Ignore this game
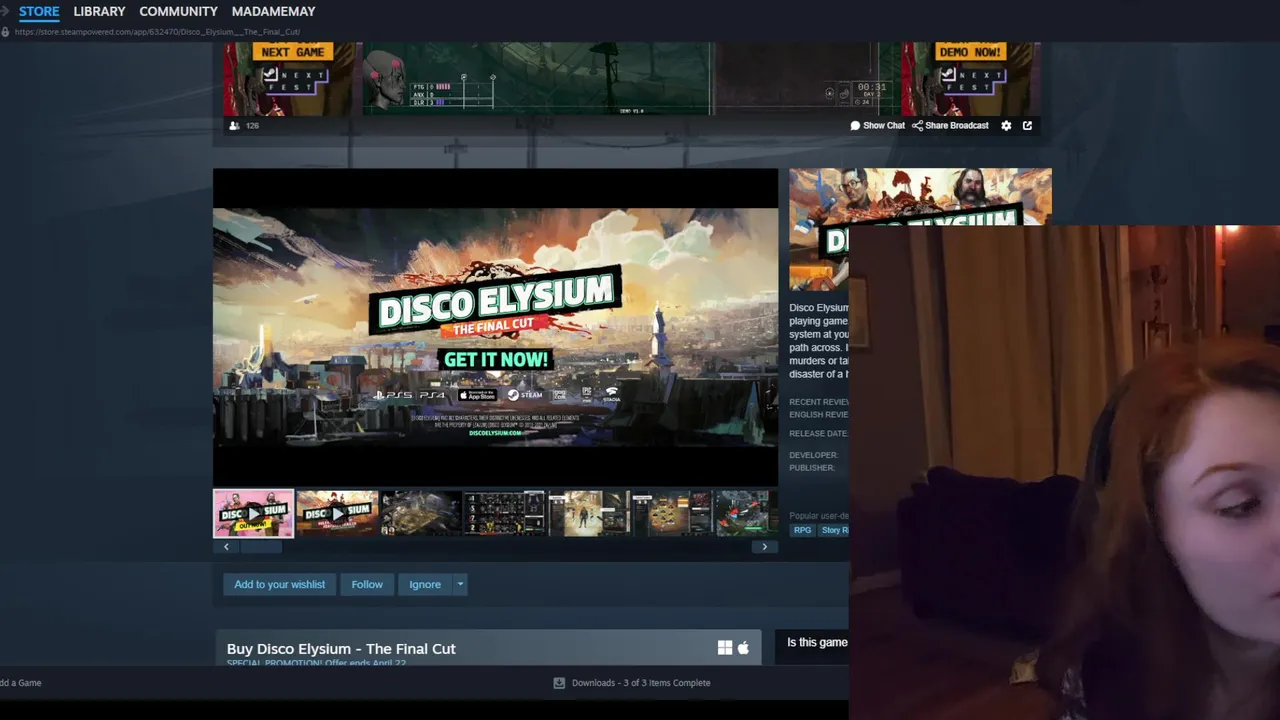 tap(425, 585)
